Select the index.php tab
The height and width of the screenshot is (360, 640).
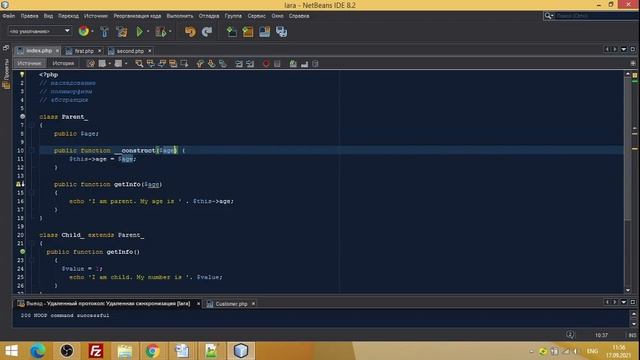tap(39, 51)
